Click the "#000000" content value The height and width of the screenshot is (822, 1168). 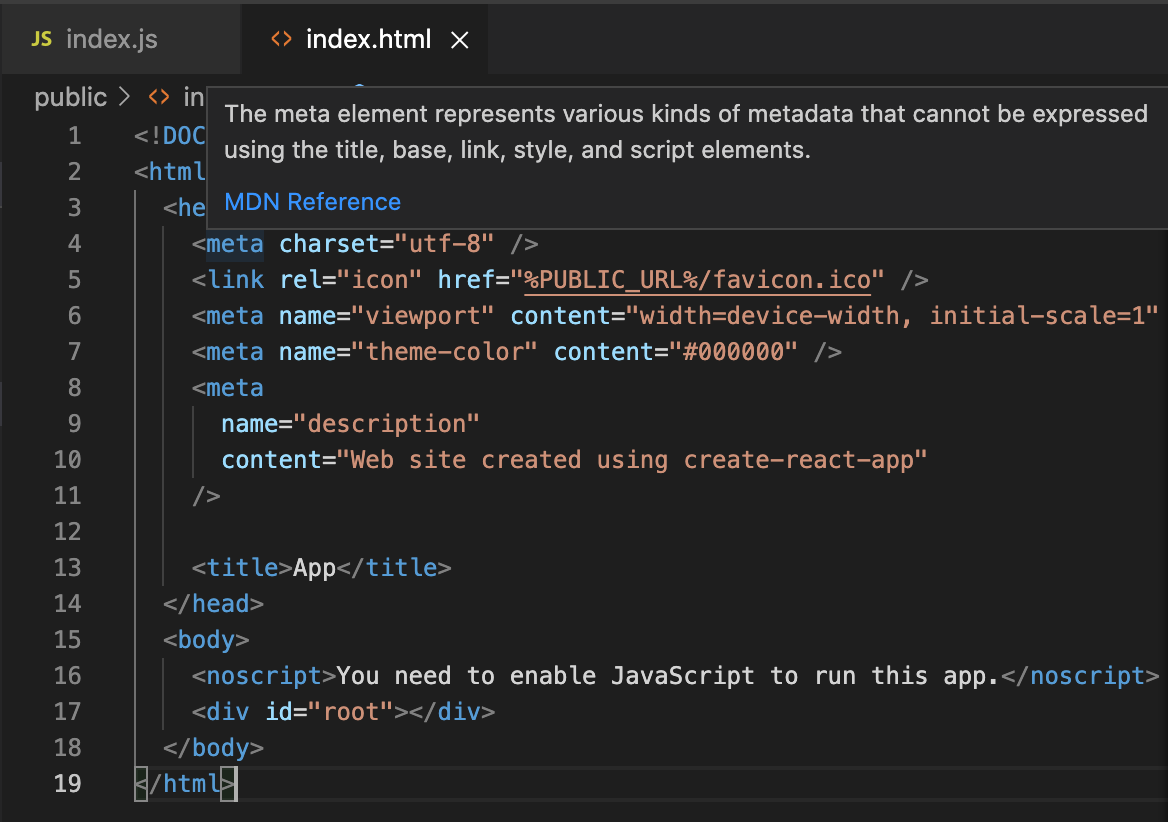(x=733, y=351)
